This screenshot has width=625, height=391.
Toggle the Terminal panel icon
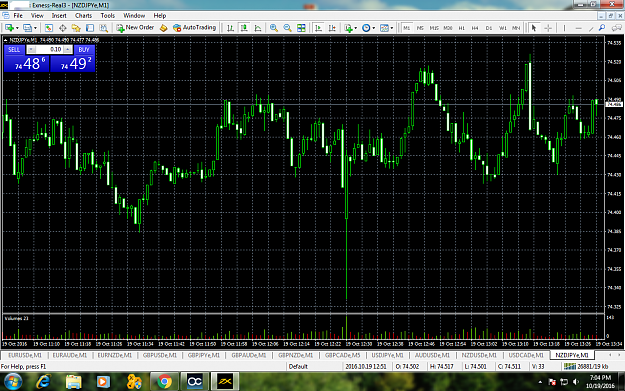(x=90, y=28)
